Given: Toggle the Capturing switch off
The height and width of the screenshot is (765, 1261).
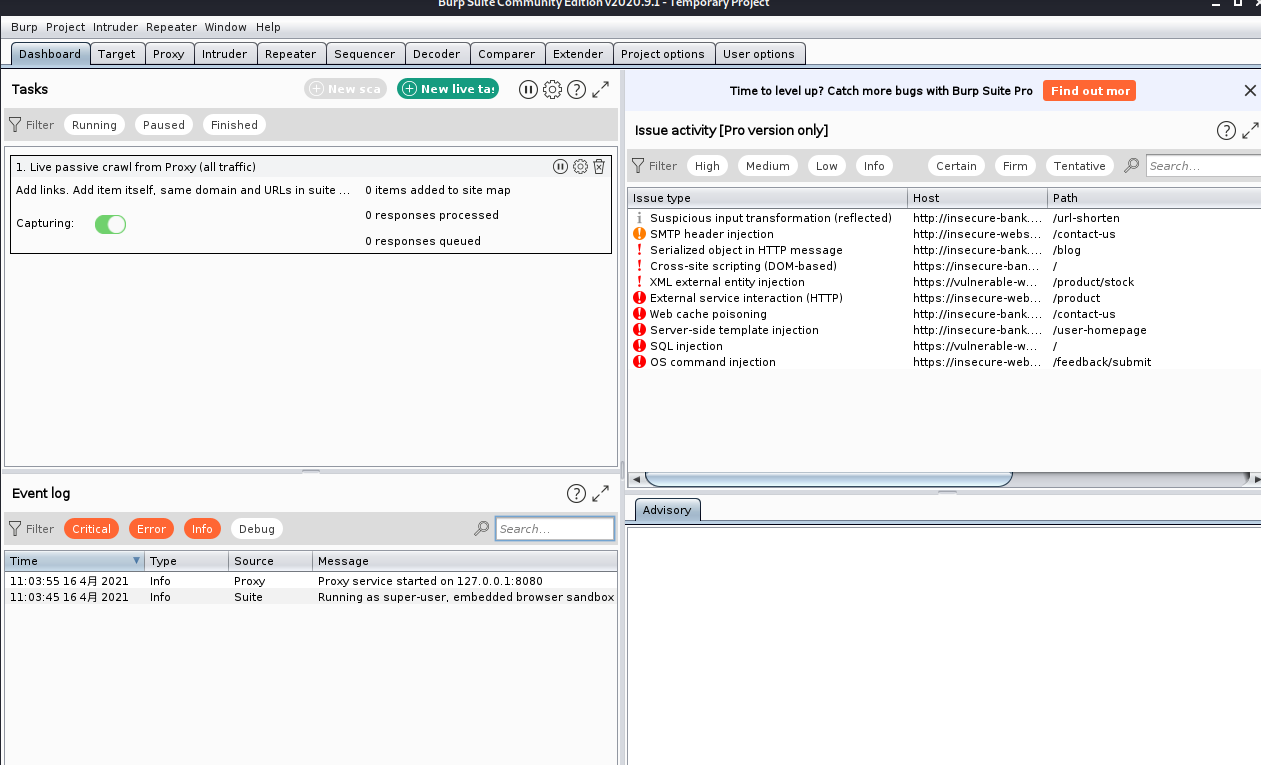Looking at the screenshot, I should [110, 224].
